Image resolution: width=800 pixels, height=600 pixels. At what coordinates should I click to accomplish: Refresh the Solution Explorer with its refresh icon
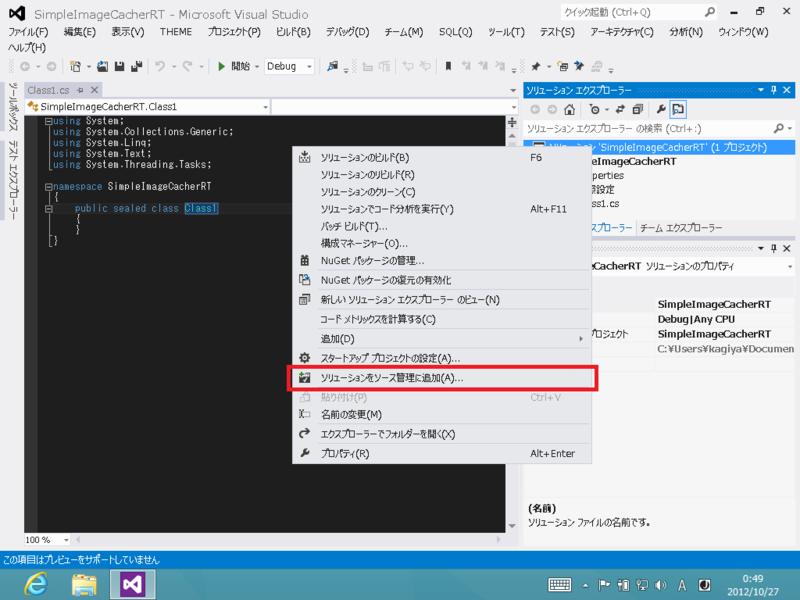click(x=619, y=107)
